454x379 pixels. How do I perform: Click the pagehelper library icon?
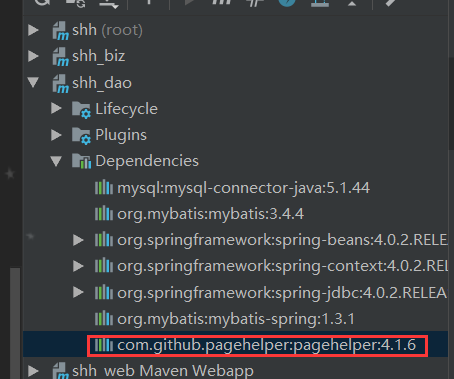104,345
